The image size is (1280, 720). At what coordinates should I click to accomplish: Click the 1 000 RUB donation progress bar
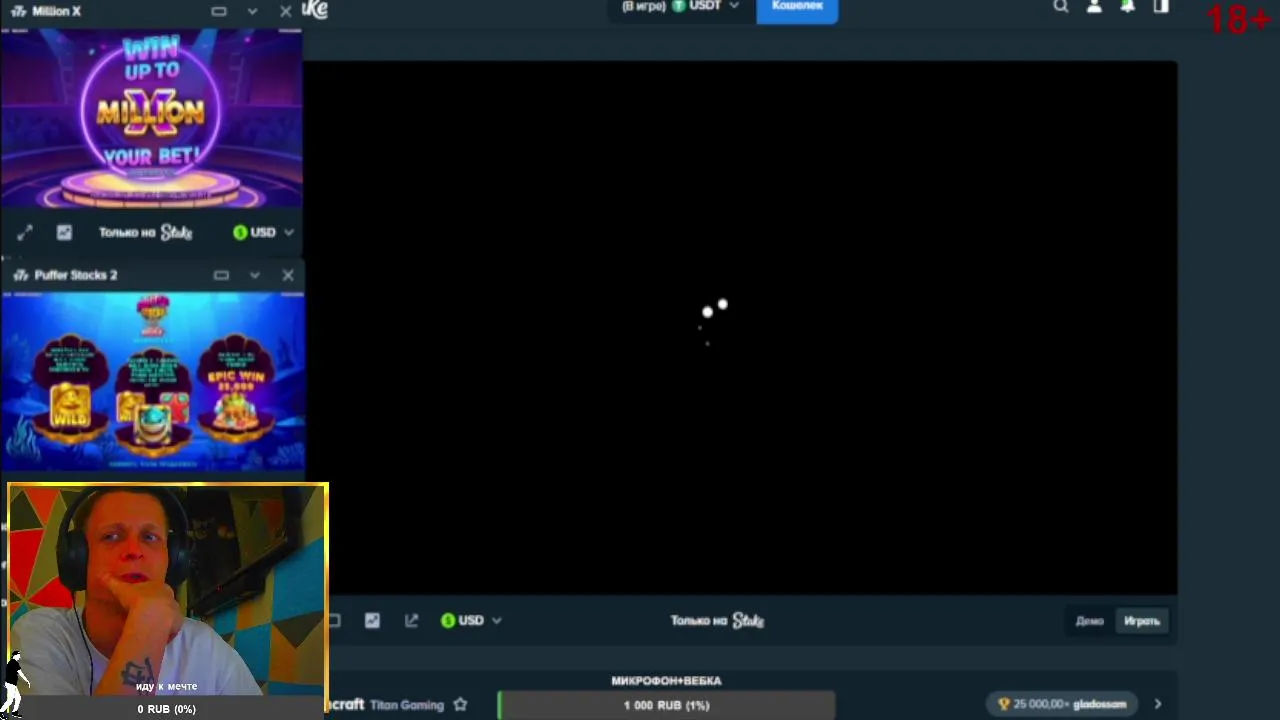click(666, 705)
